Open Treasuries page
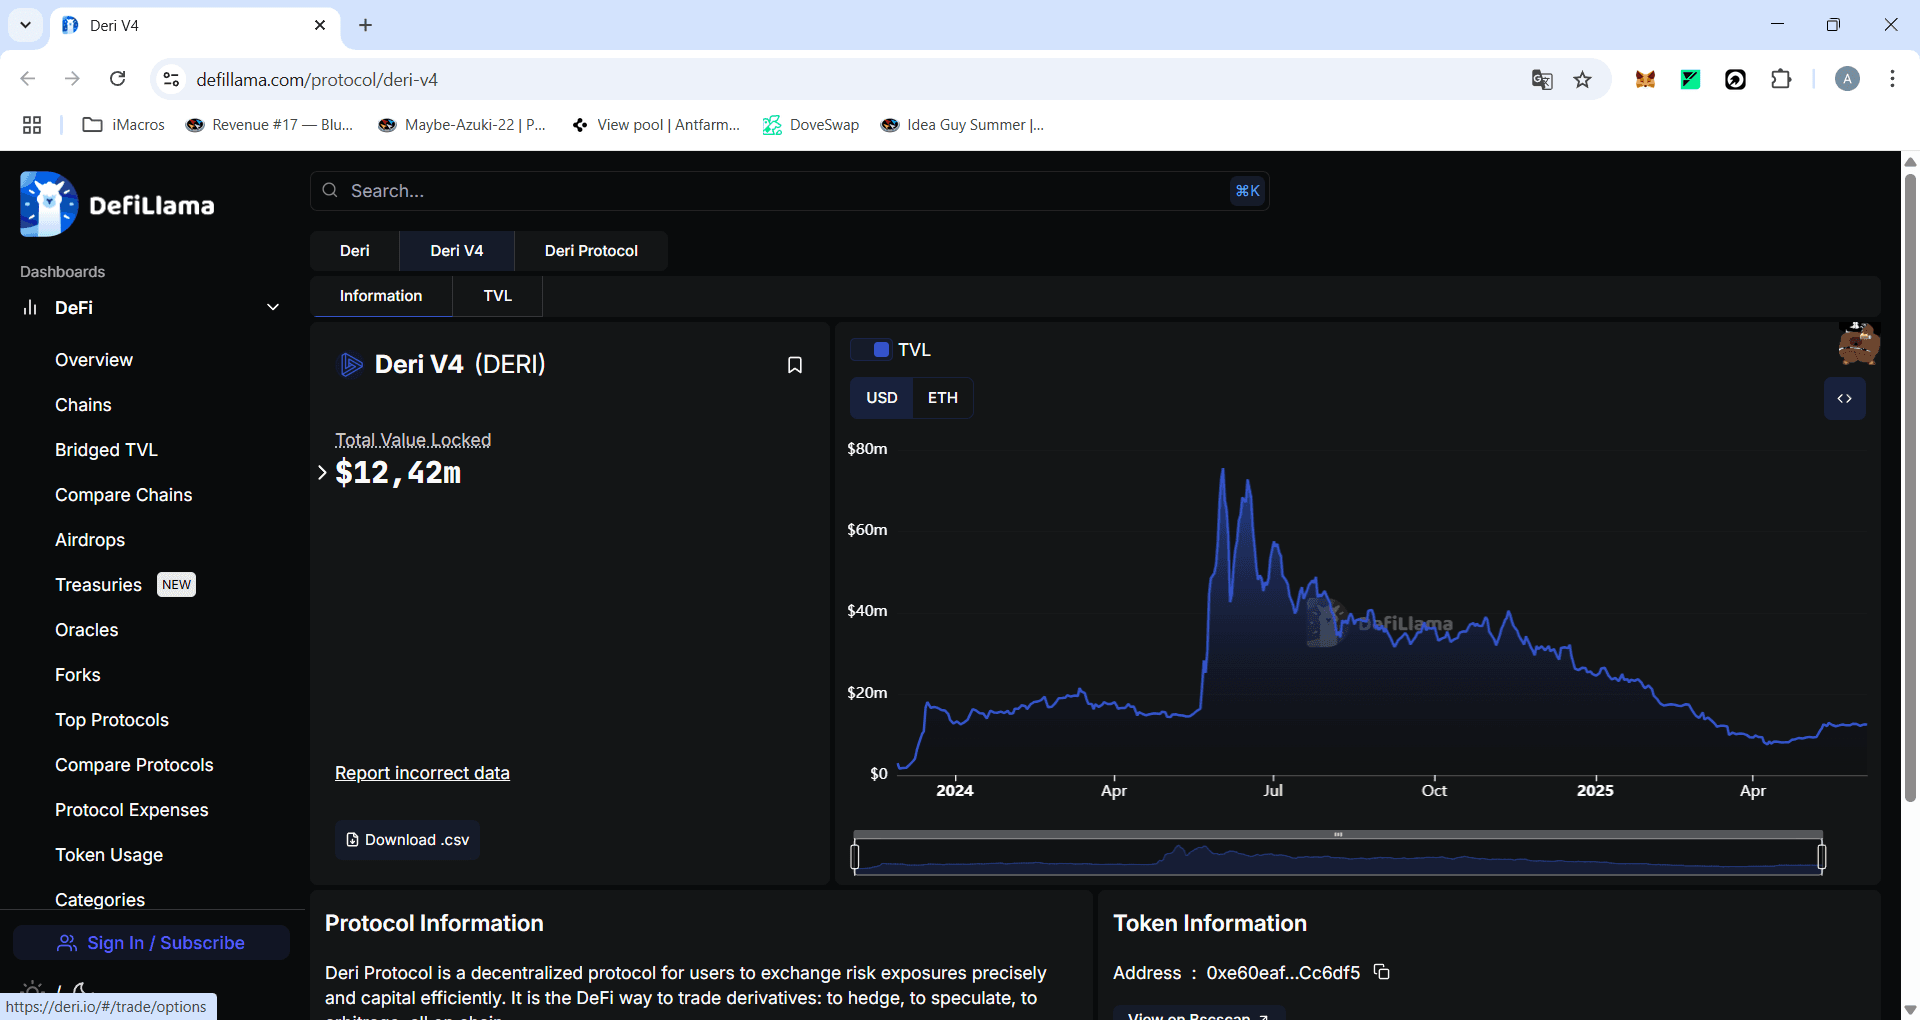Screen dimensions: 1920x1020 click(x=98, y=585)
